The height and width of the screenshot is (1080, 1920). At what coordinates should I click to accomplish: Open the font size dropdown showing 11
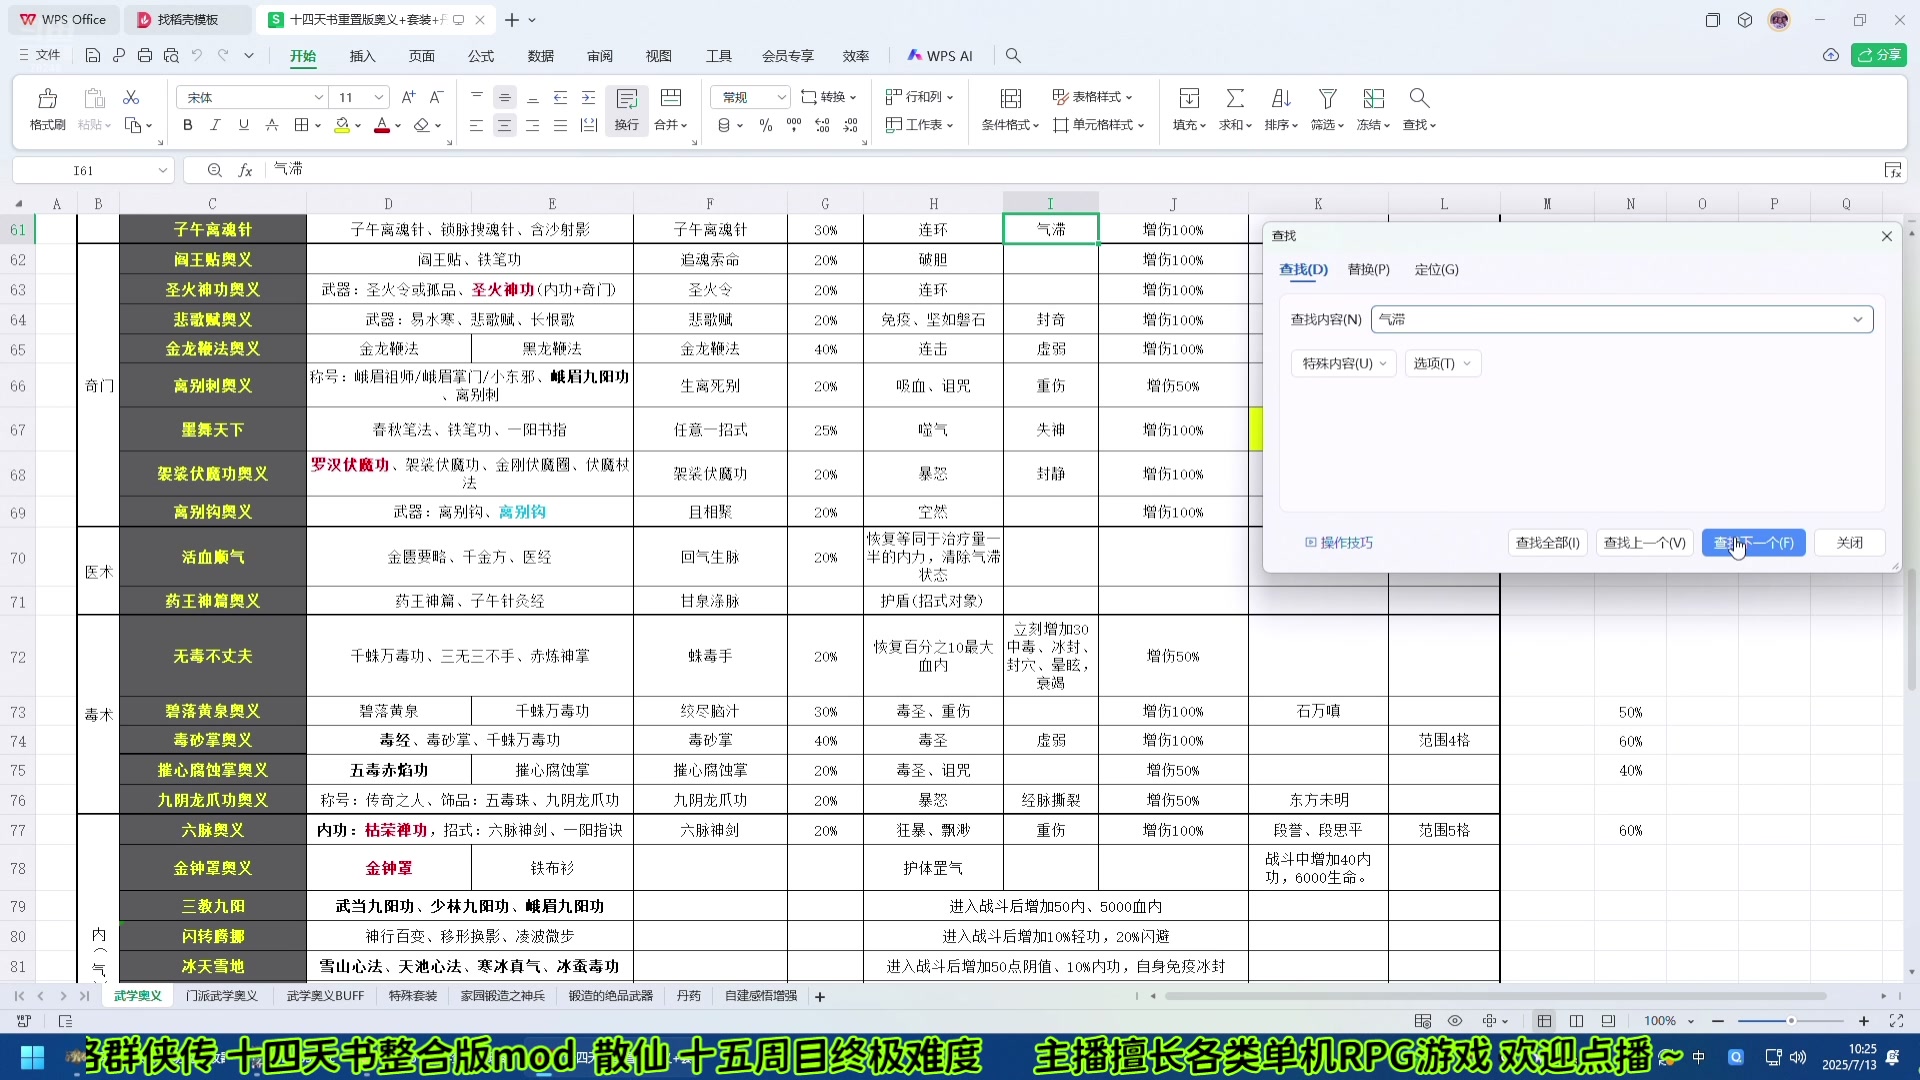pyautogui.click(x=379, y=97)
